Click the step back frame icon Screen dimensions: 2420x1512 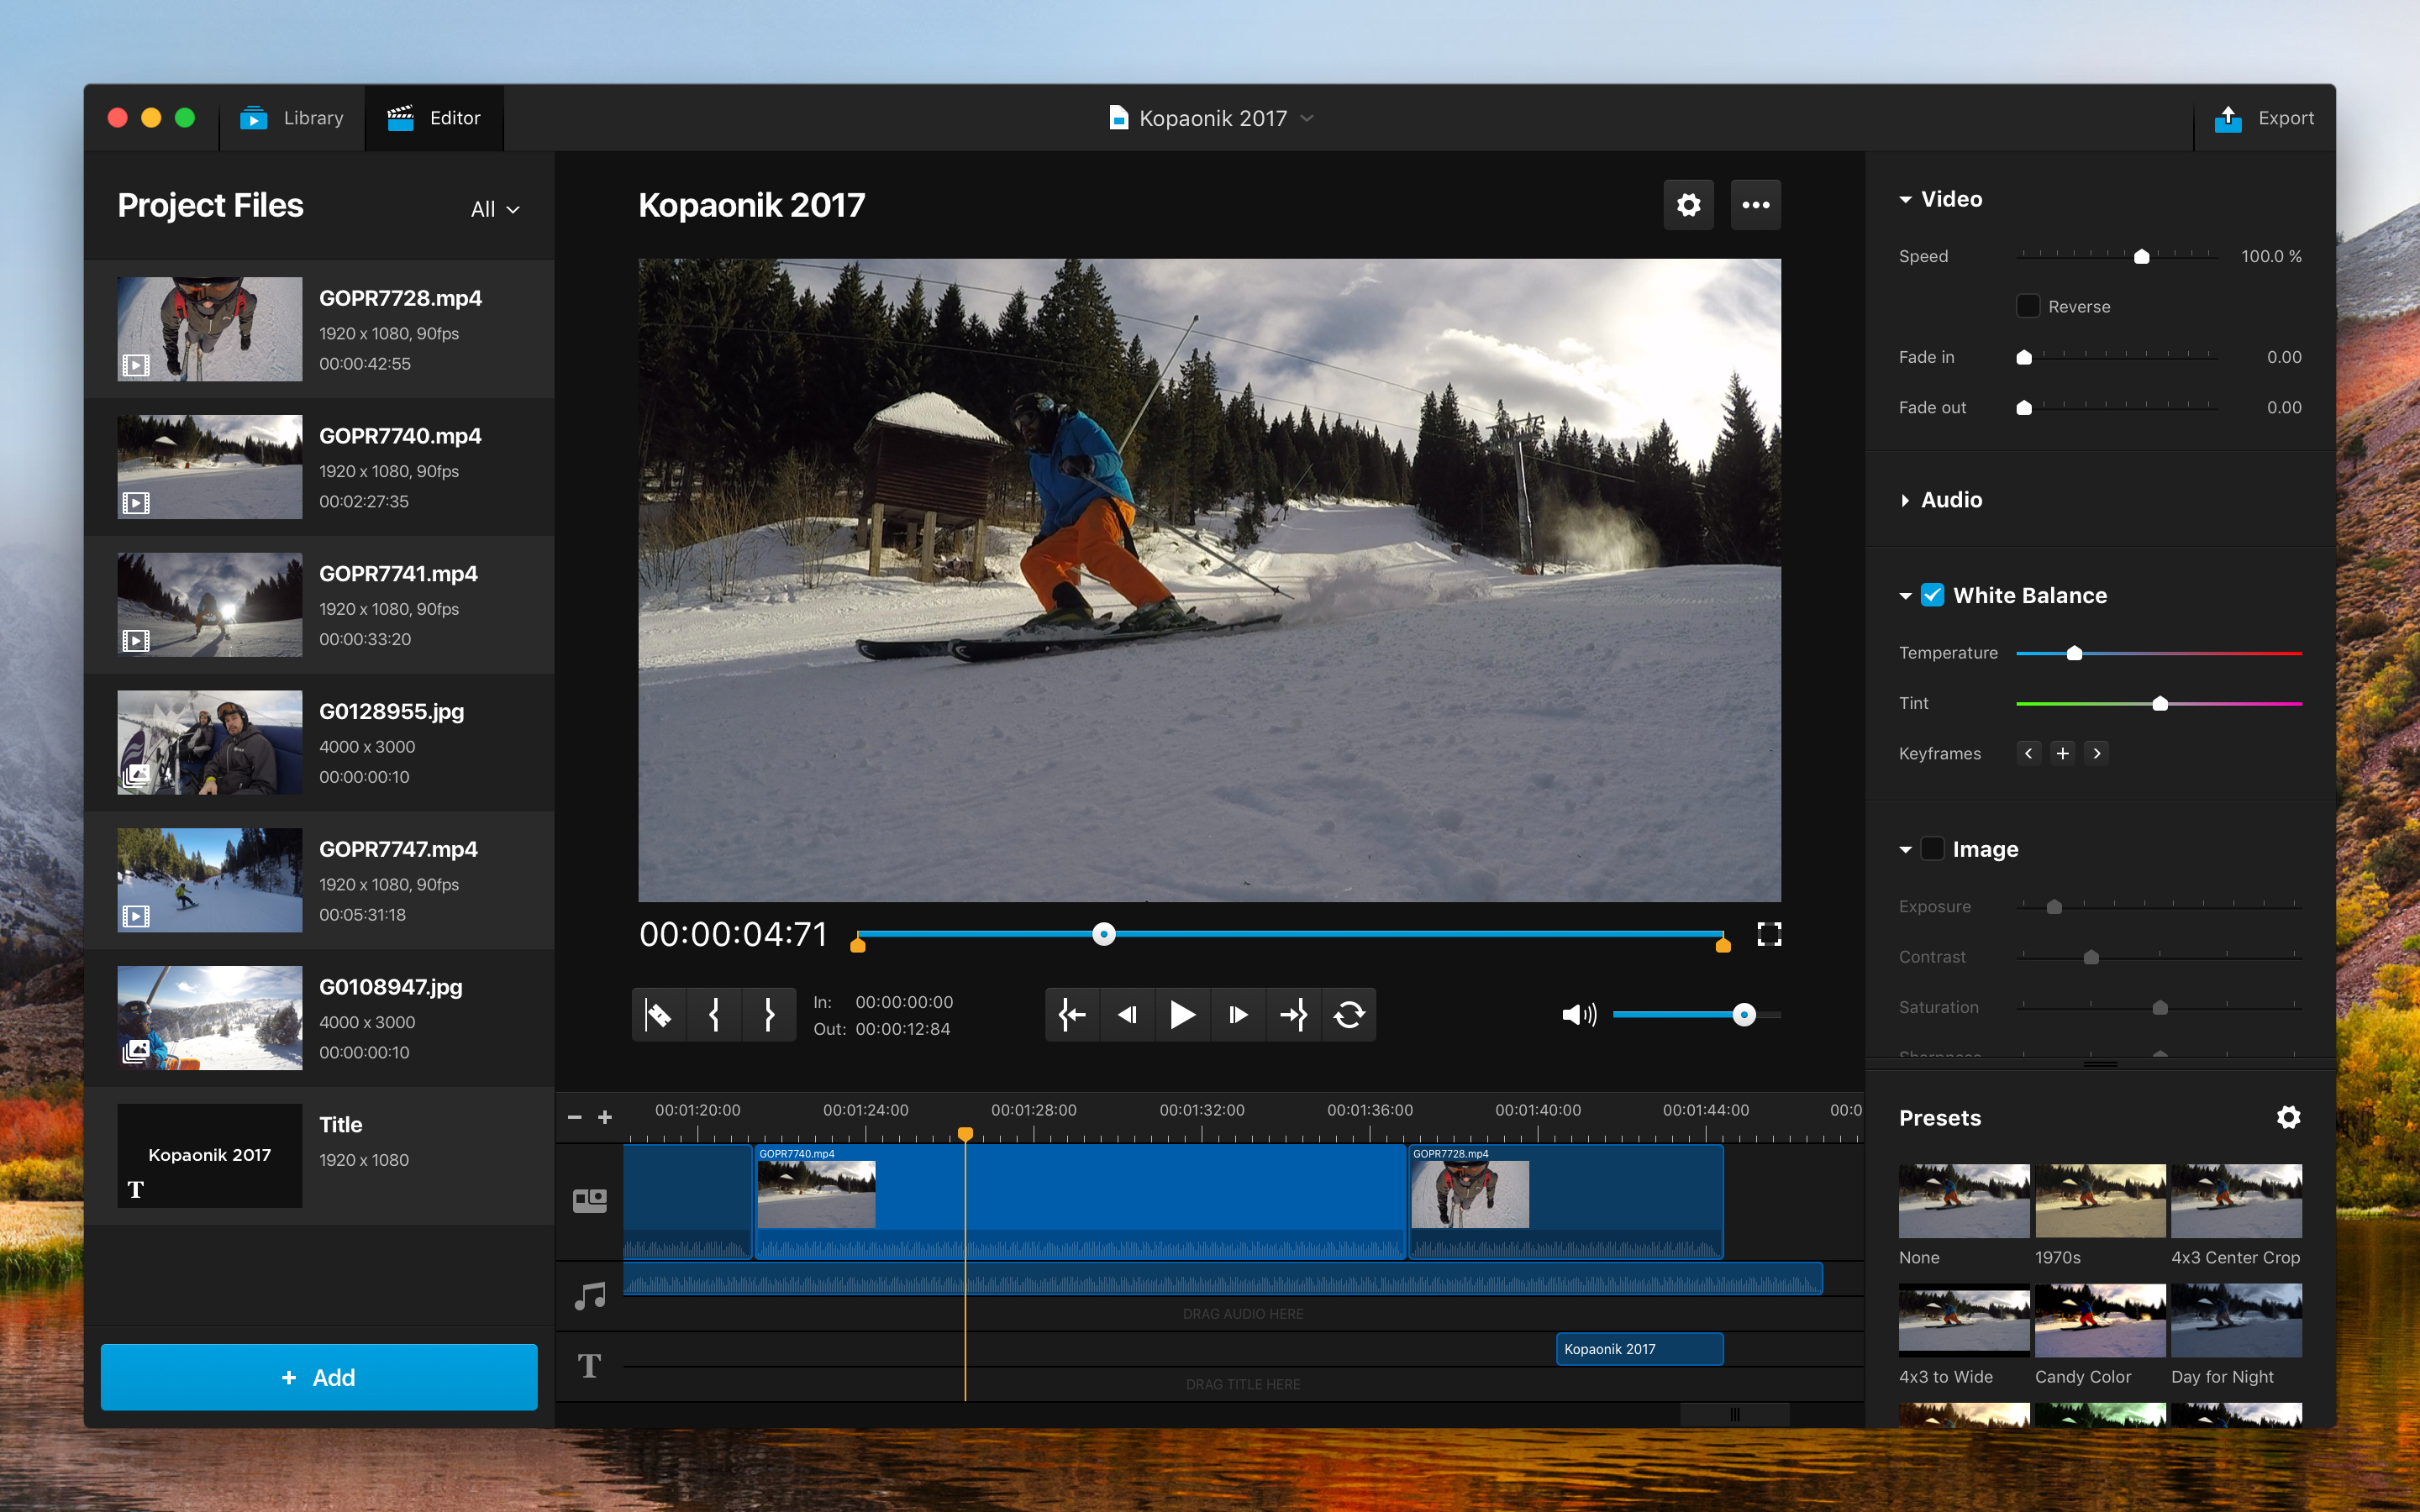[x=1122, y=1012]
